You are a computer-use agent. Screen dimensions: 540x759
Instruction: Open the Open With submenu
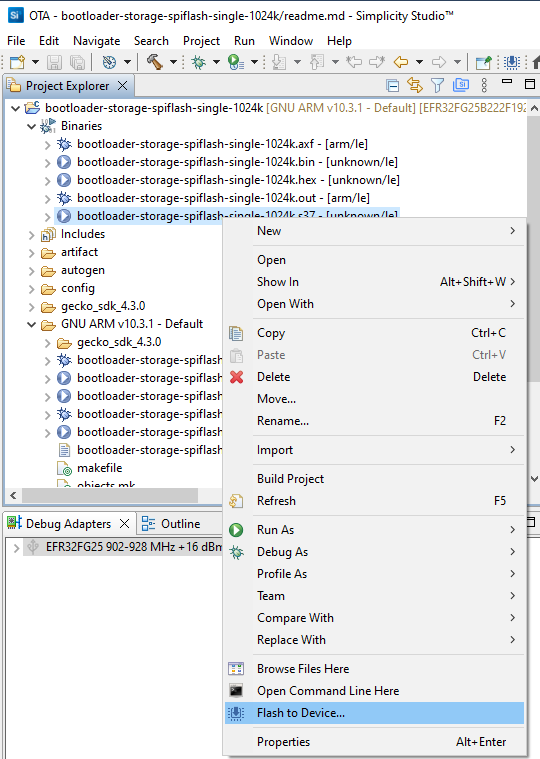point(374,304)
